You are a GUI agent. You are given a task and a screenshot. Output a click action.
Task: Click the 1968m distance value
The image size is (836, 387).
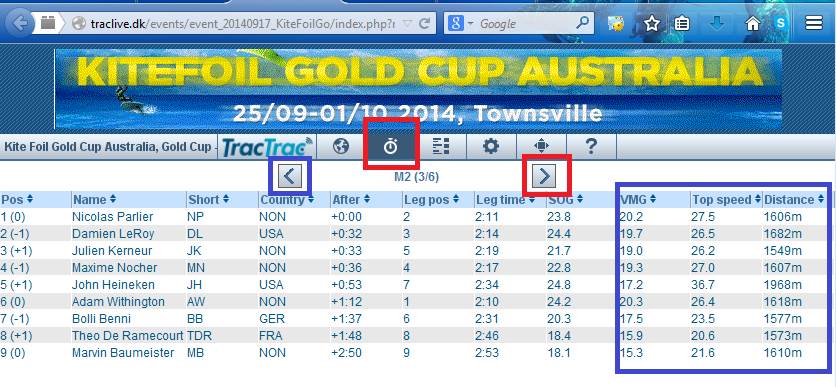click(783, 285)
